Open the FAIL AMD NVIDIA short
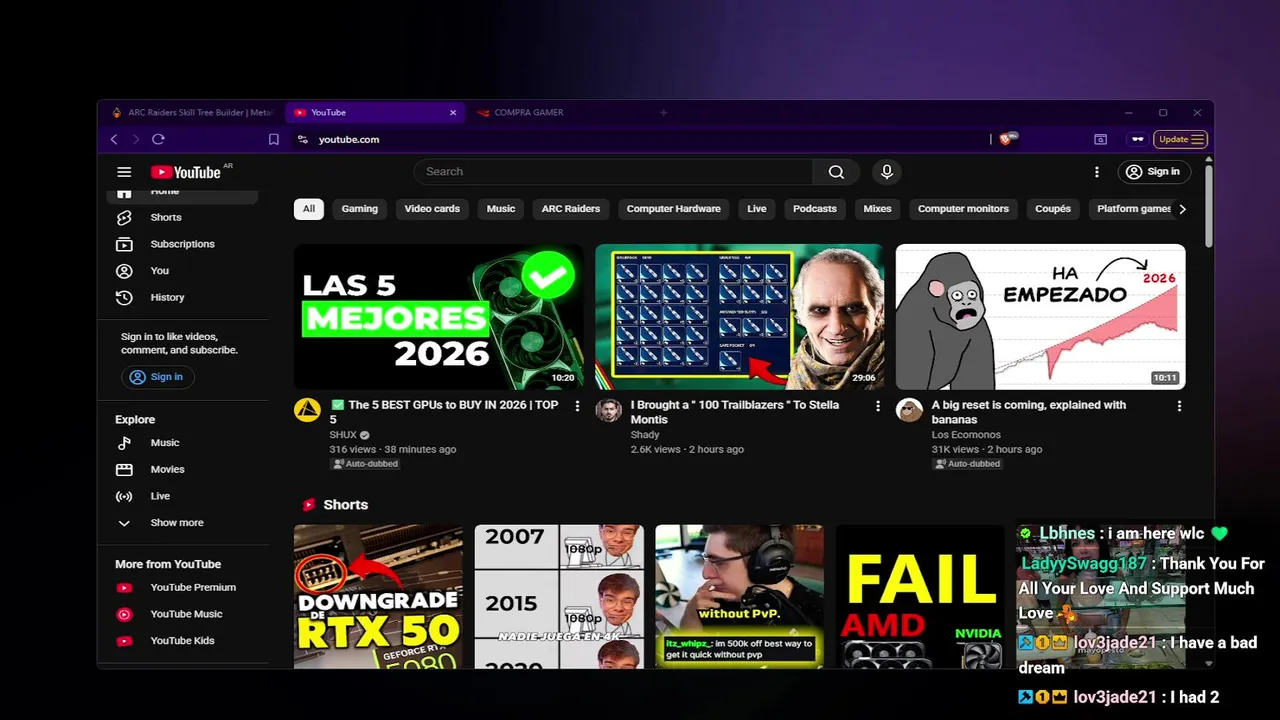The height and width of the screenshot is (720, 1280). [920, 596]
